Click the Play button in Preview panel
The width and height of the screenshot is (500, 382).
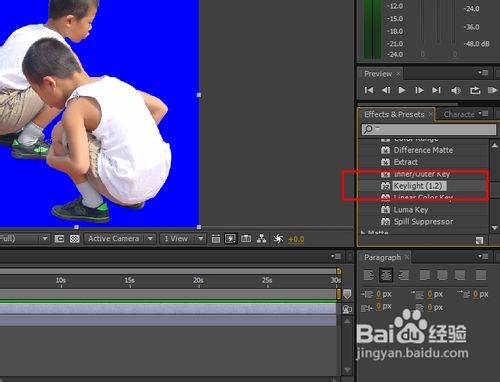[x=402, y=90]
